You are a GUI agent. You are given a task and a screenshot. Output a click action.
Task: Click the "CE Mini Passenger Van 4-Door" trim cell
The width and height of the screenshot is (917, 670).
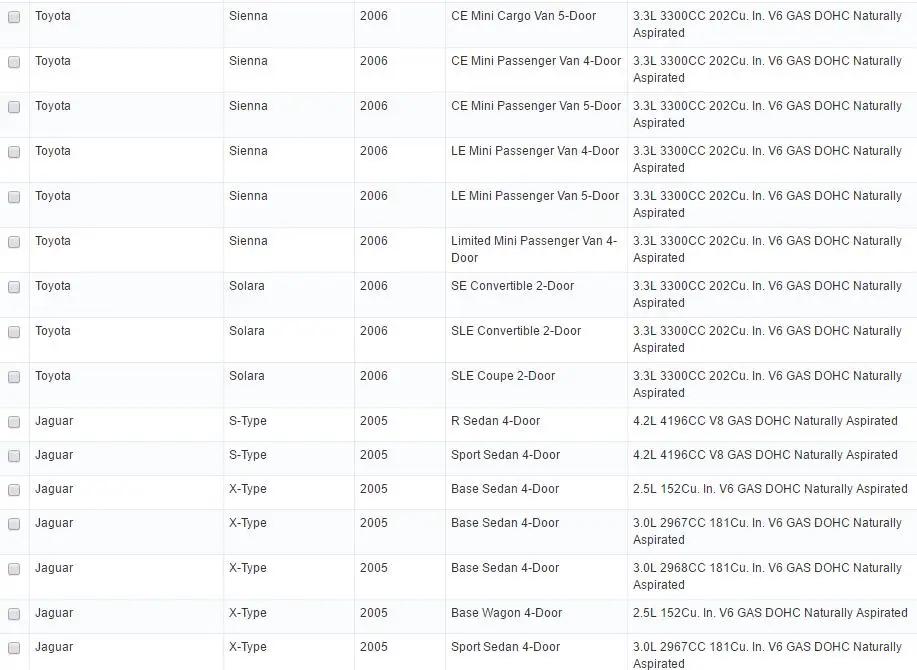point(536,70)
